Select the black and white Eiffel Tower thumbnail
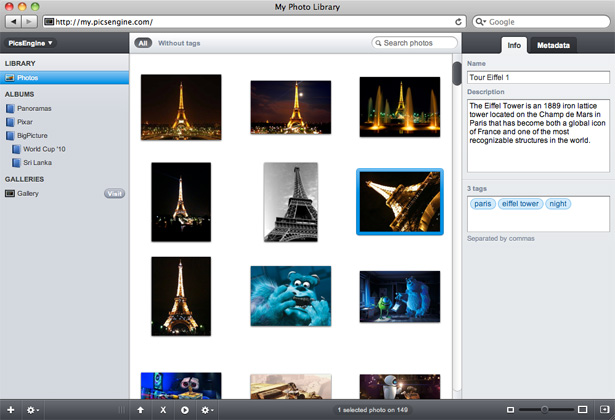The image size is (615, 420). (x=291, y=202)
